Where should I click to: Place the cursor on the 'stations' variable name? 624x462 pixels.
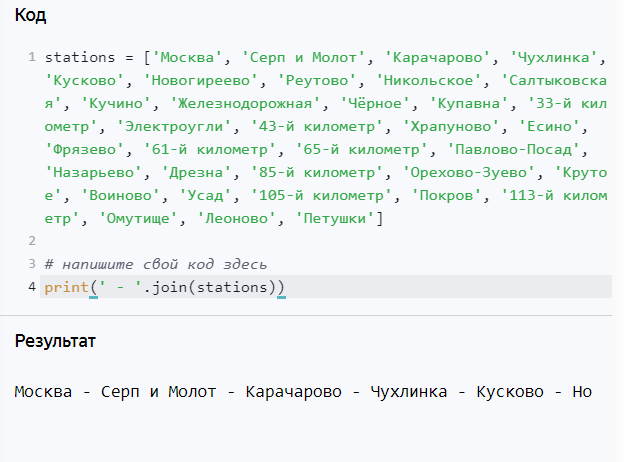pyautogui.click(x=80, y=57)
